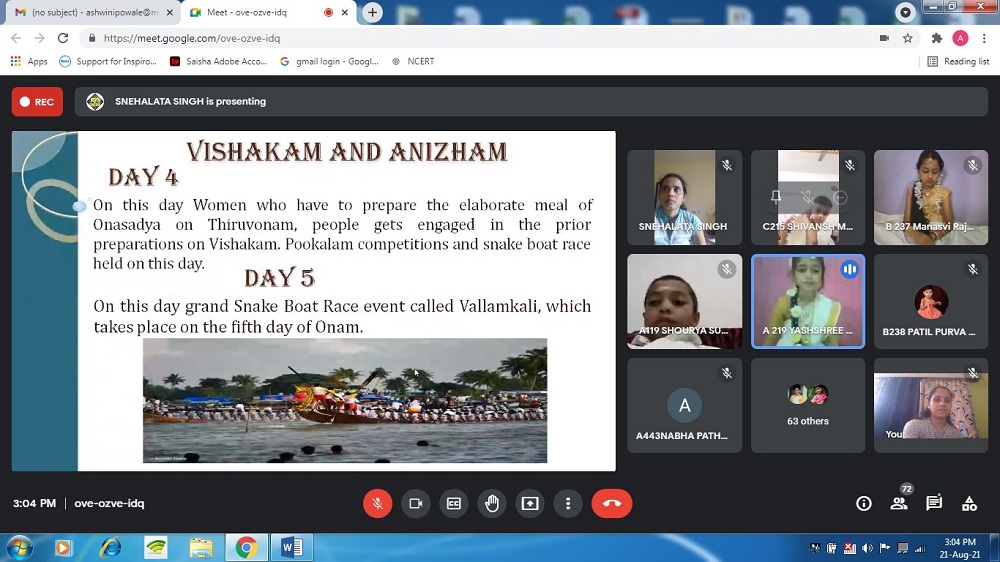Turn on closed captions
1000x562 pixels.
[x=453, y=503]
